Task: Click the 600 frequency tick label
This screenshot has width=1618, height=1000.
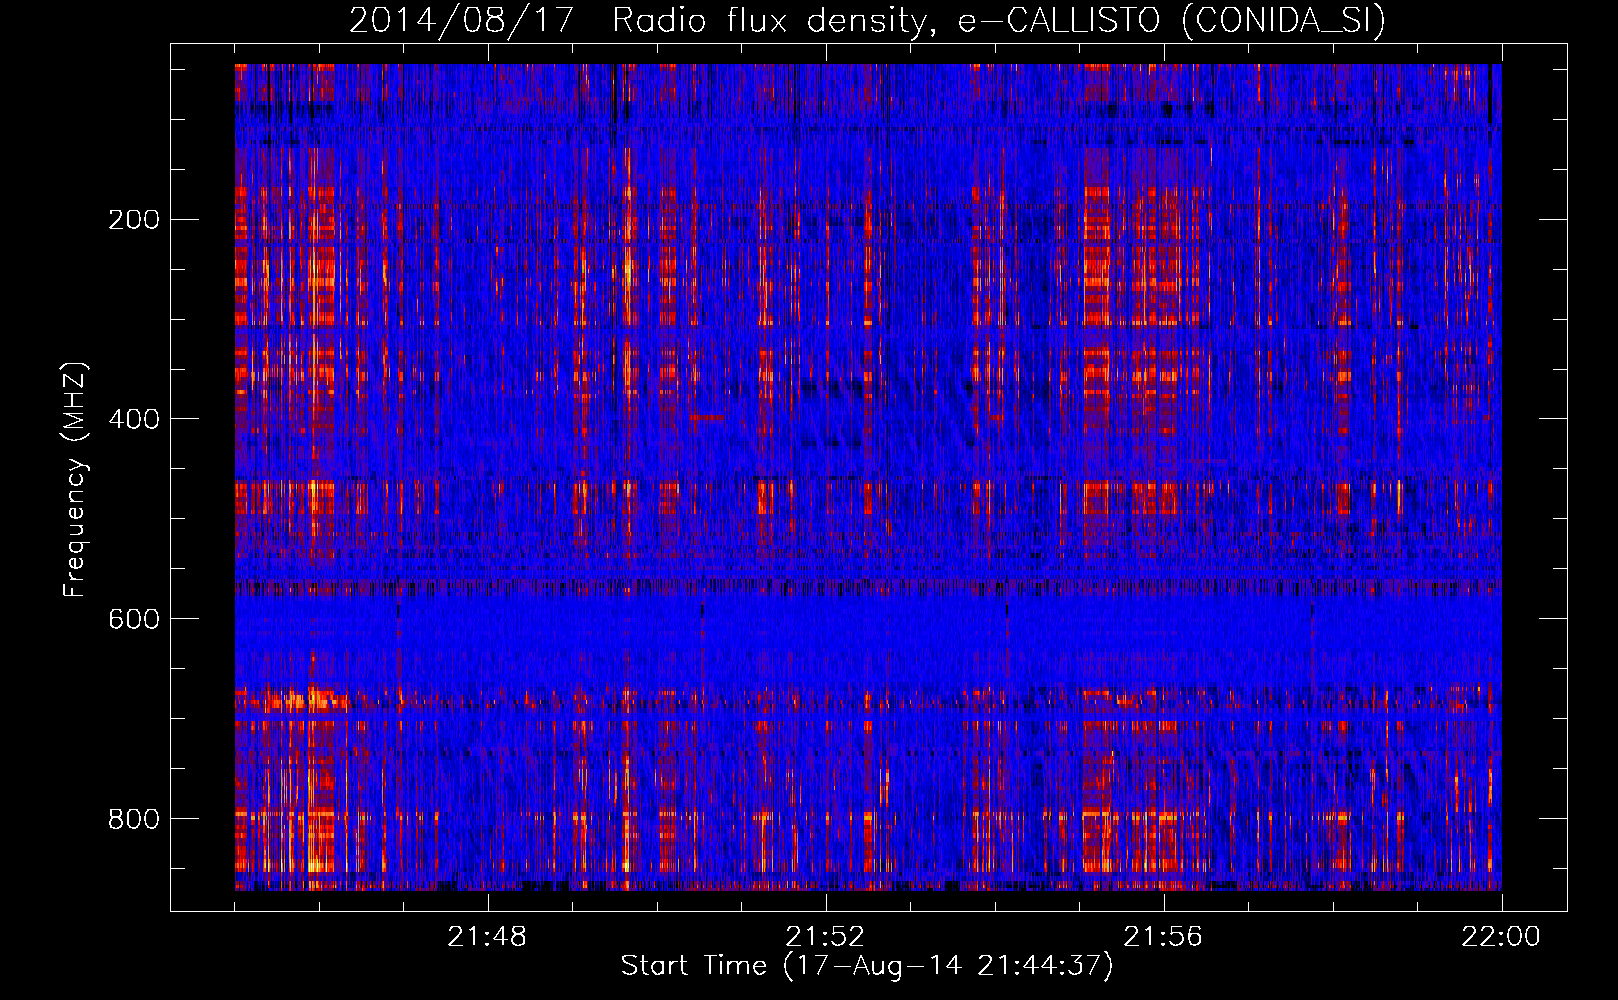Action: coord(134,619)
